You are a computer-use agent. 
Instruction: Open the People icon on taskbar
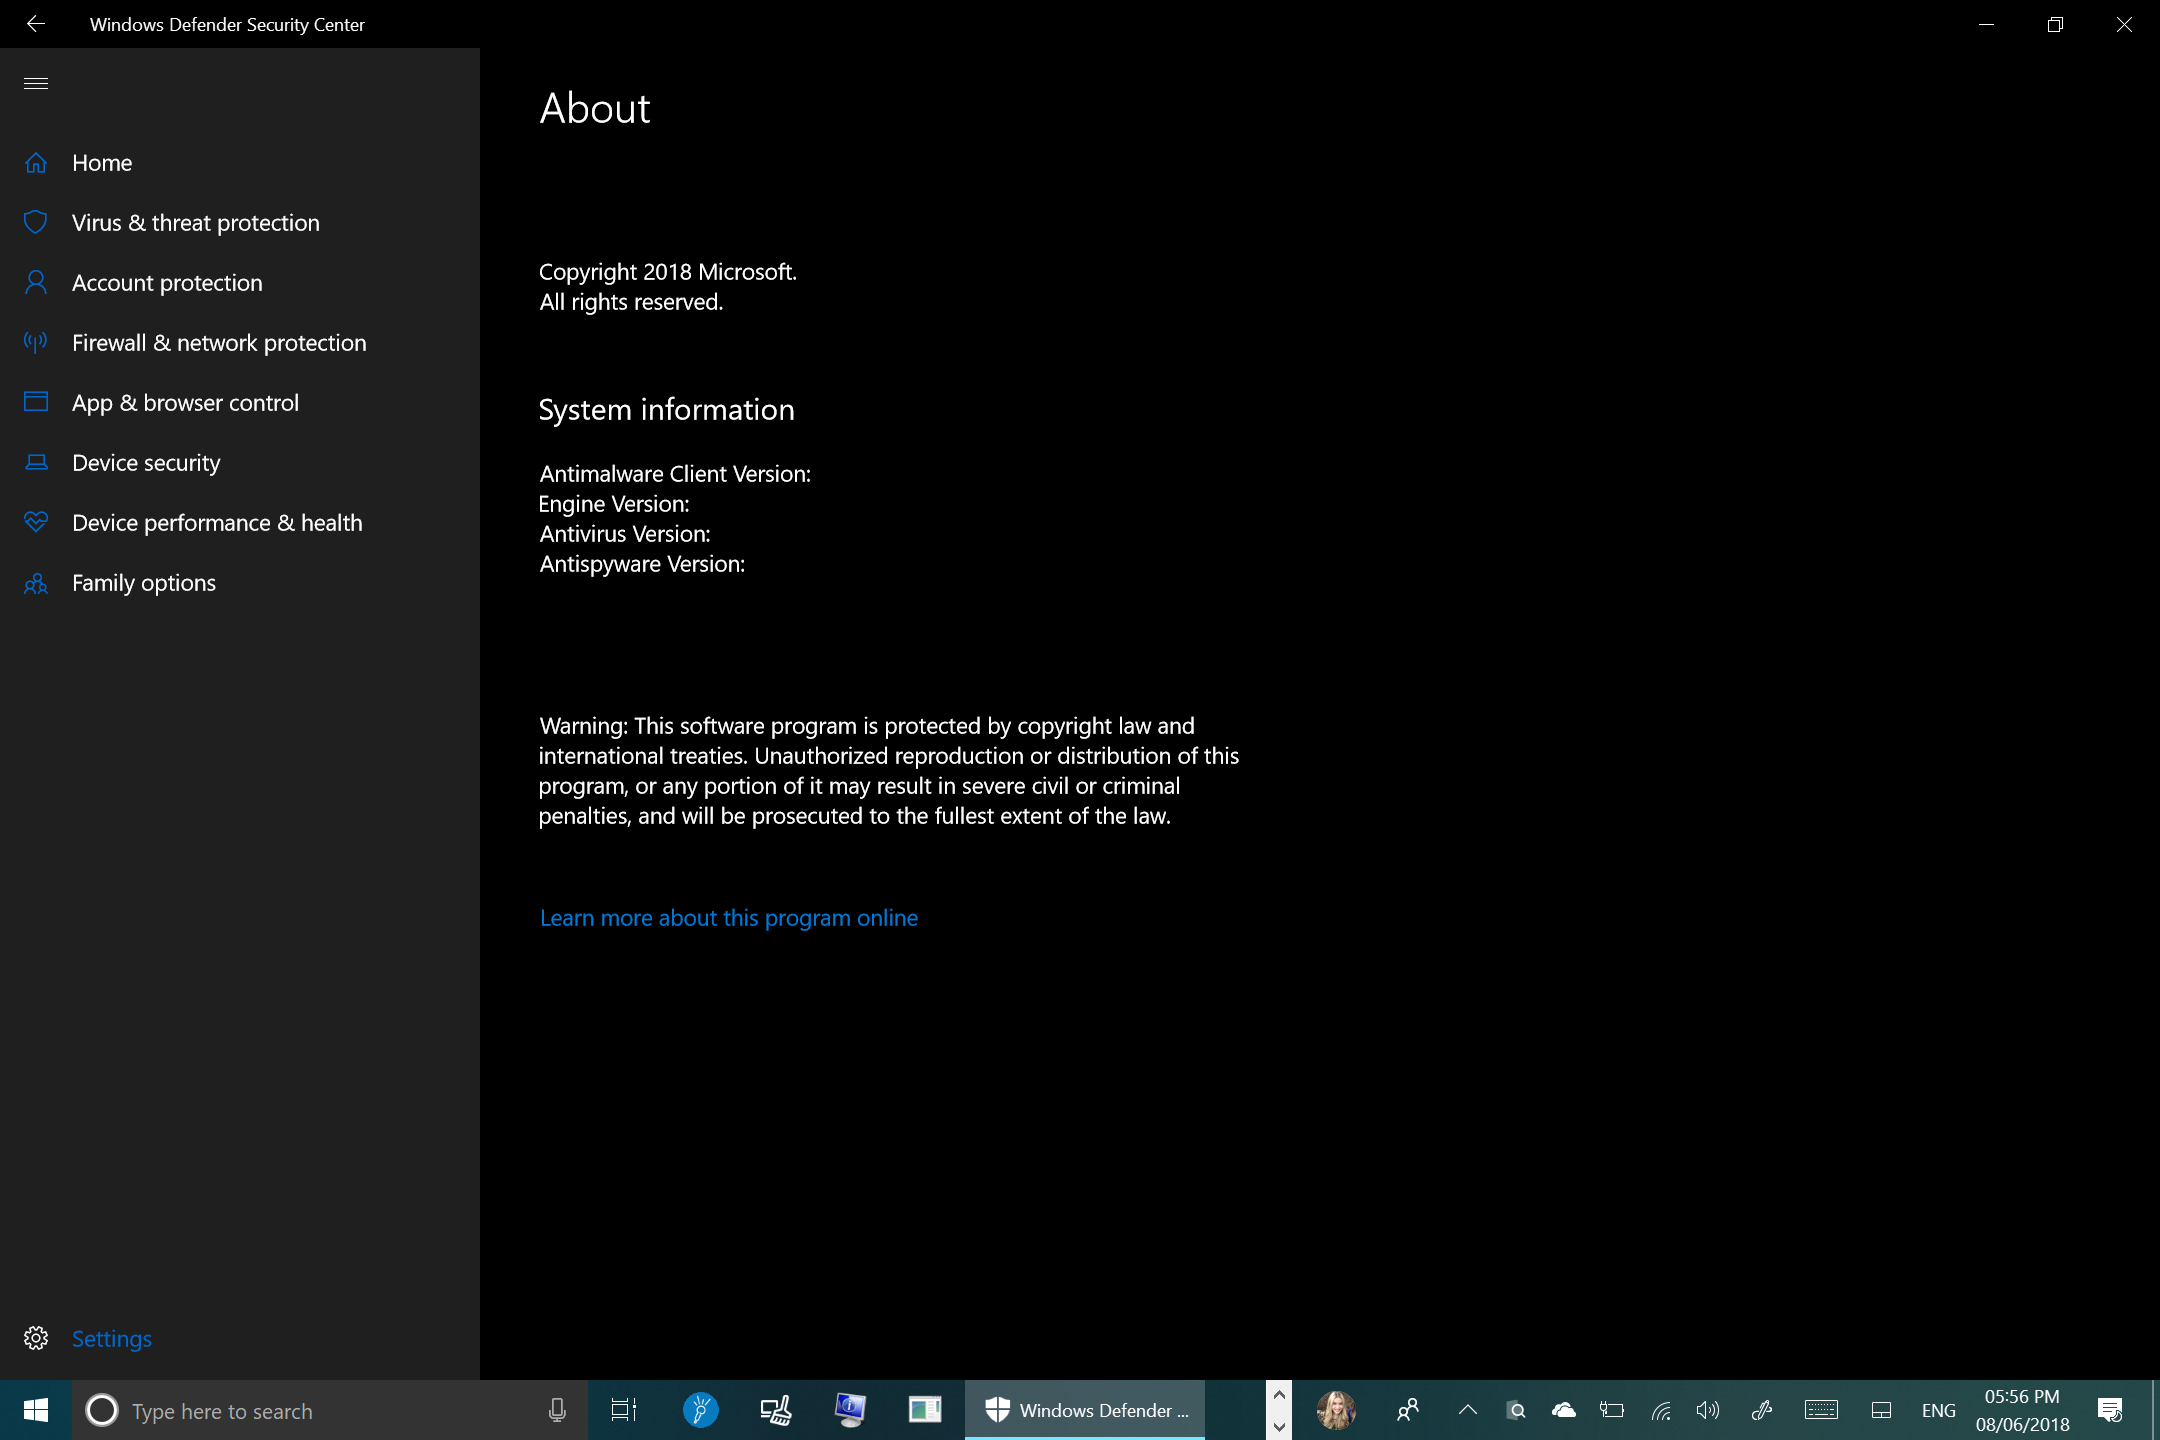tap(1408, 1410)
